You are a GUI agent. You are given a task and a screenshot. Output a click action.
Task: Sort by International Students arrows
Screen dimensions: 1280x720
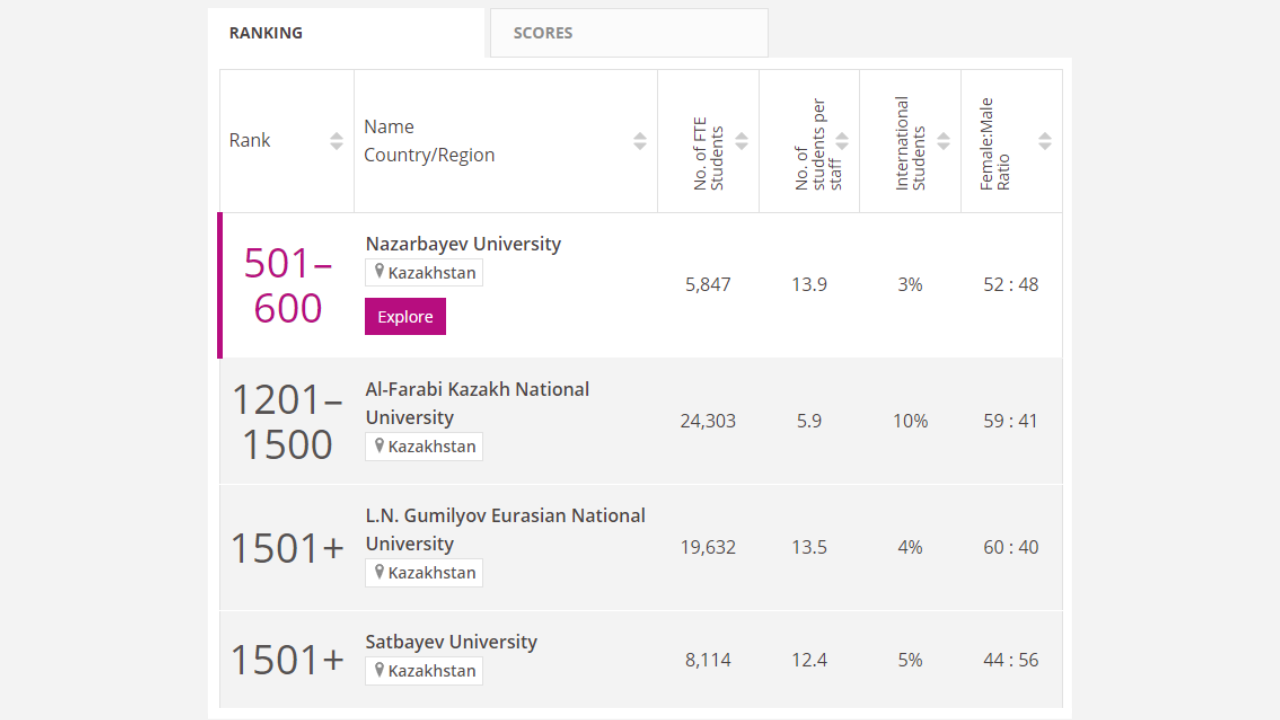943,141
